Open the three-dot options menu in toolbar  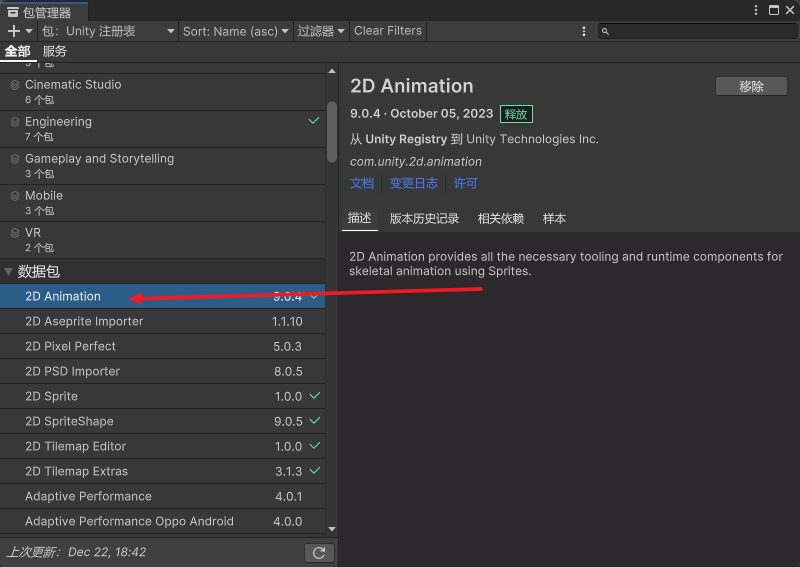[x=584, y=31]
